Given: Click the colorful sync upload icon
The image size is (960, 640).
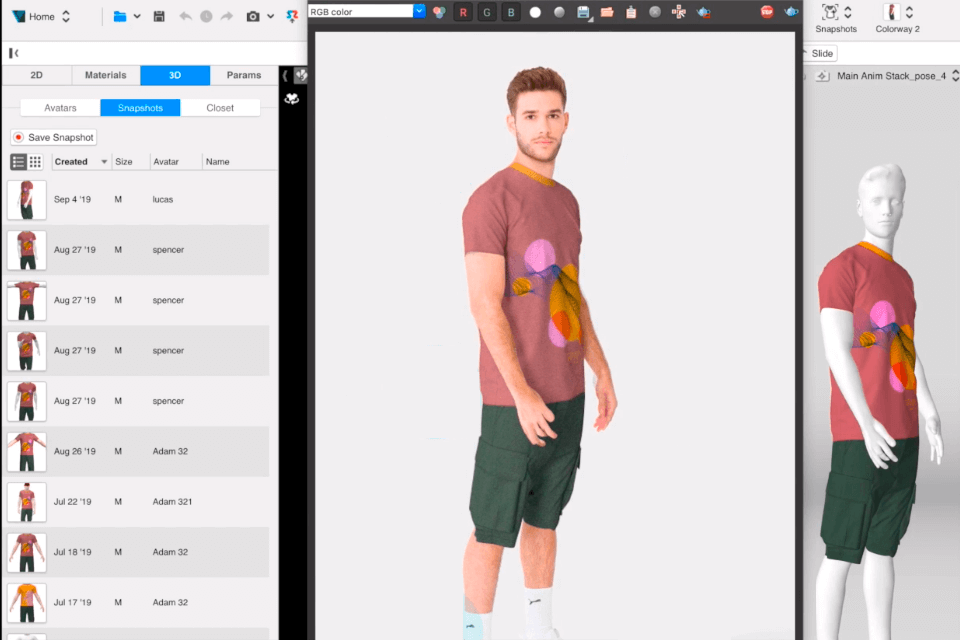Looking at the screenshot, I should tap(292, 17).
